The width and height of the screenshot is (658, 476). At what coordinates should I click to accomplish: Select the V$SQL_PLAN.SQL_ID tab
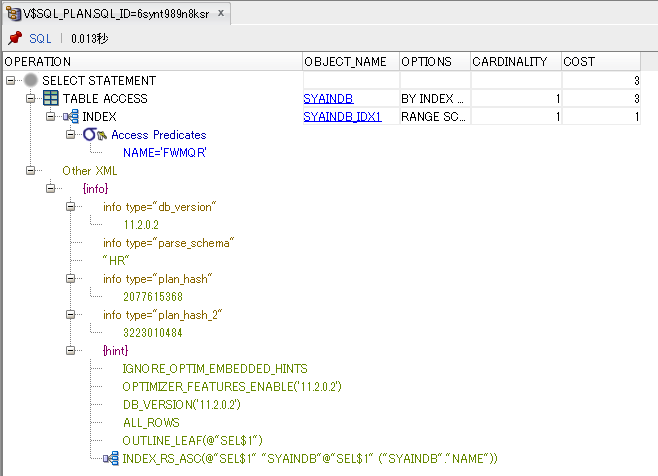pyautogui.click(x=118, y=13)
